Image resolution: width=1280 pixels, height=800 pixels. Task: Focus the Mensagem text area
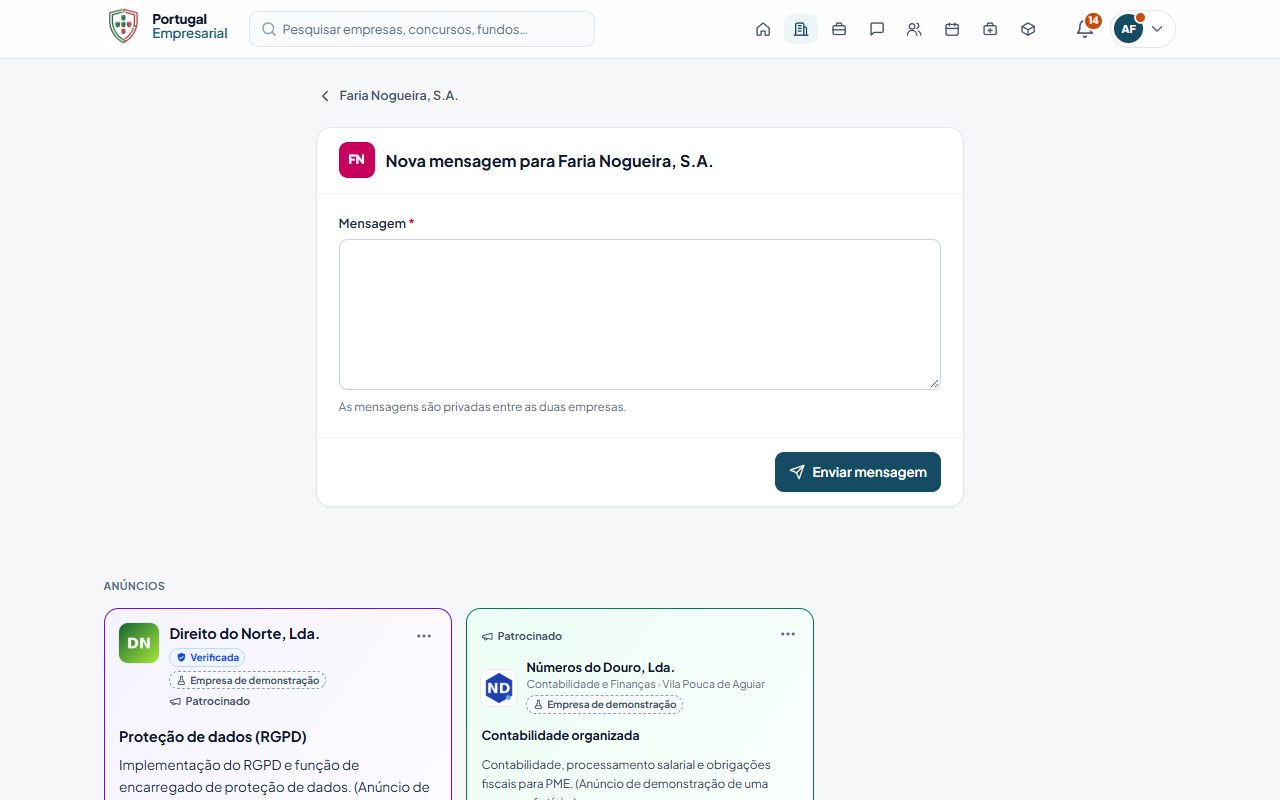coord(640,314)
